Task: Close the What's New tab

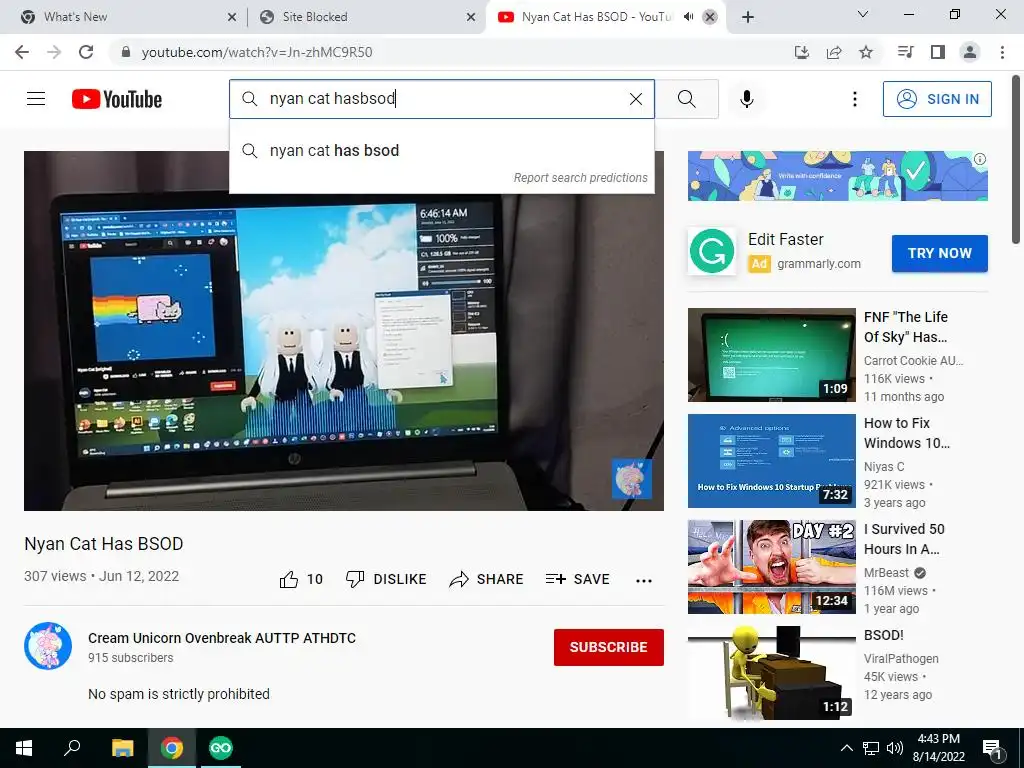Action: tap(232, 17)
